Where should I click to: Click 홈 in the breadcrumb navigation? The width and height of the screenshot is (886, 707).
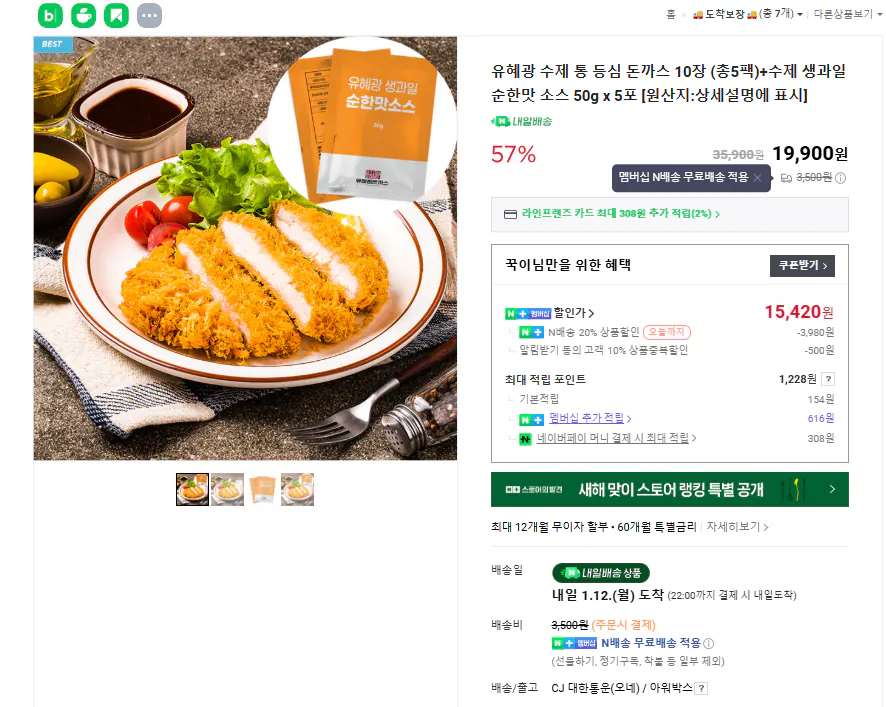tap(670, 13)
